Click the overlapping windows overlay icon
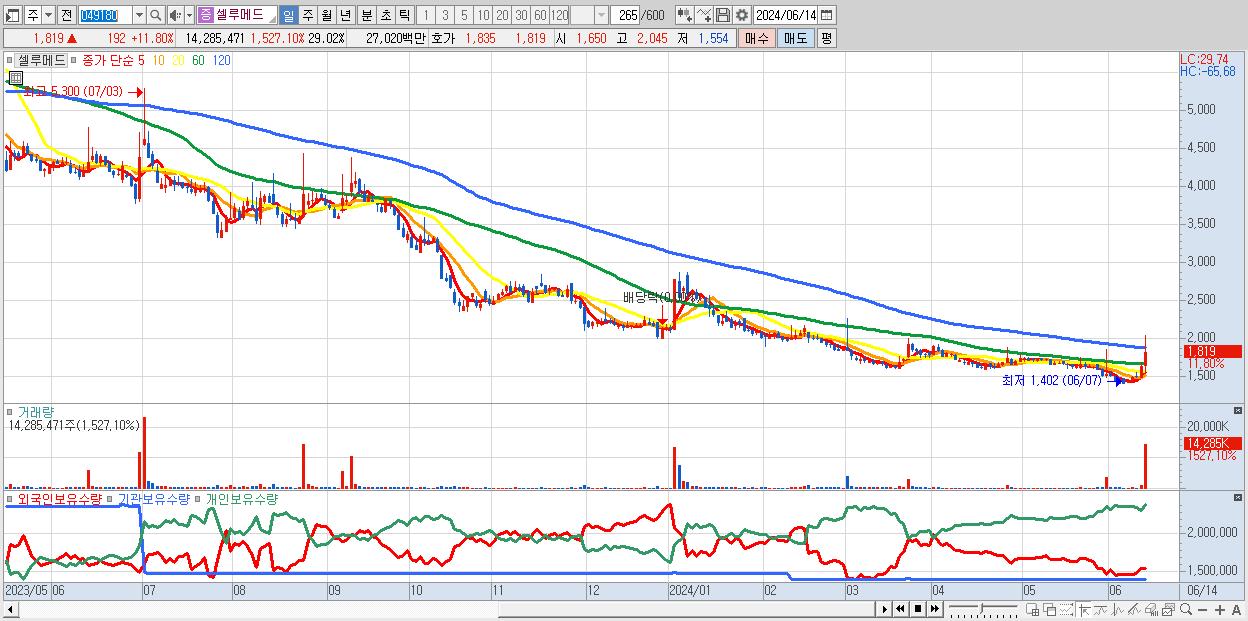 (x=1050, y=609)
